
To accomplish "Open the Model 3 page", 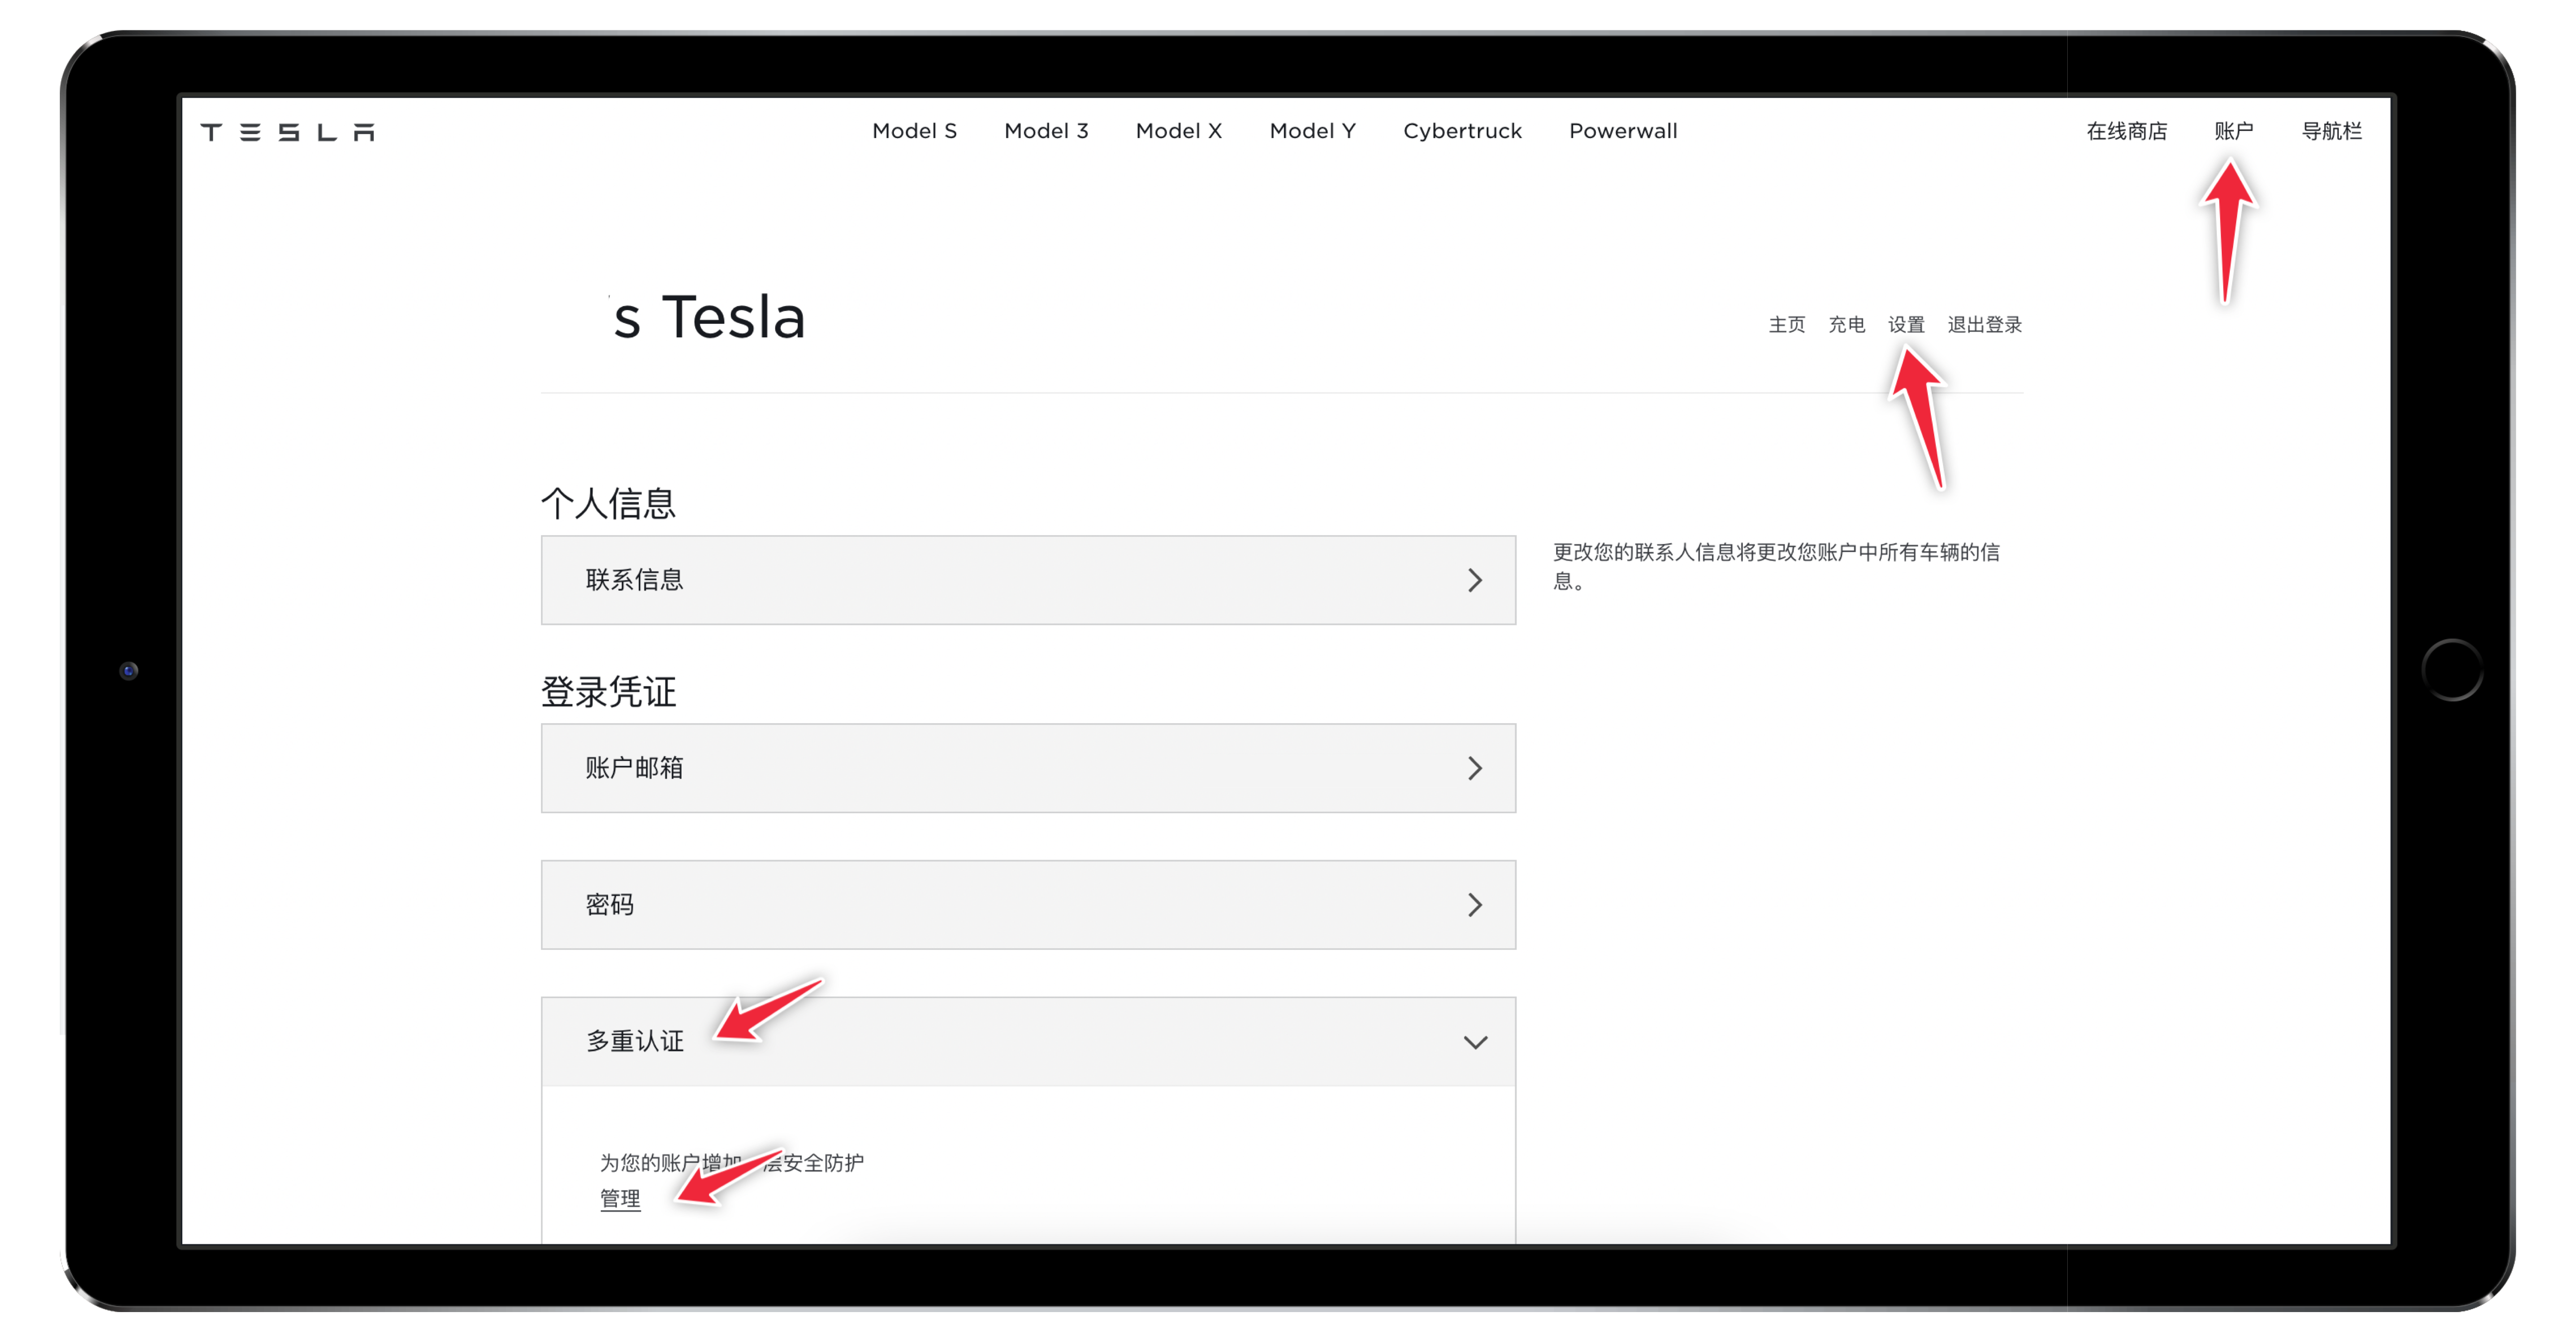I will [1046, 131].
